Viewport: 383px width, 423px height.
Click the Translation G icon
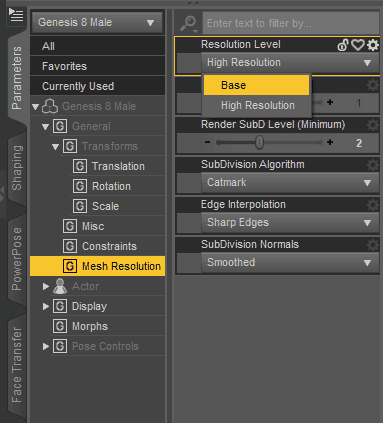[x=80, y=166]
